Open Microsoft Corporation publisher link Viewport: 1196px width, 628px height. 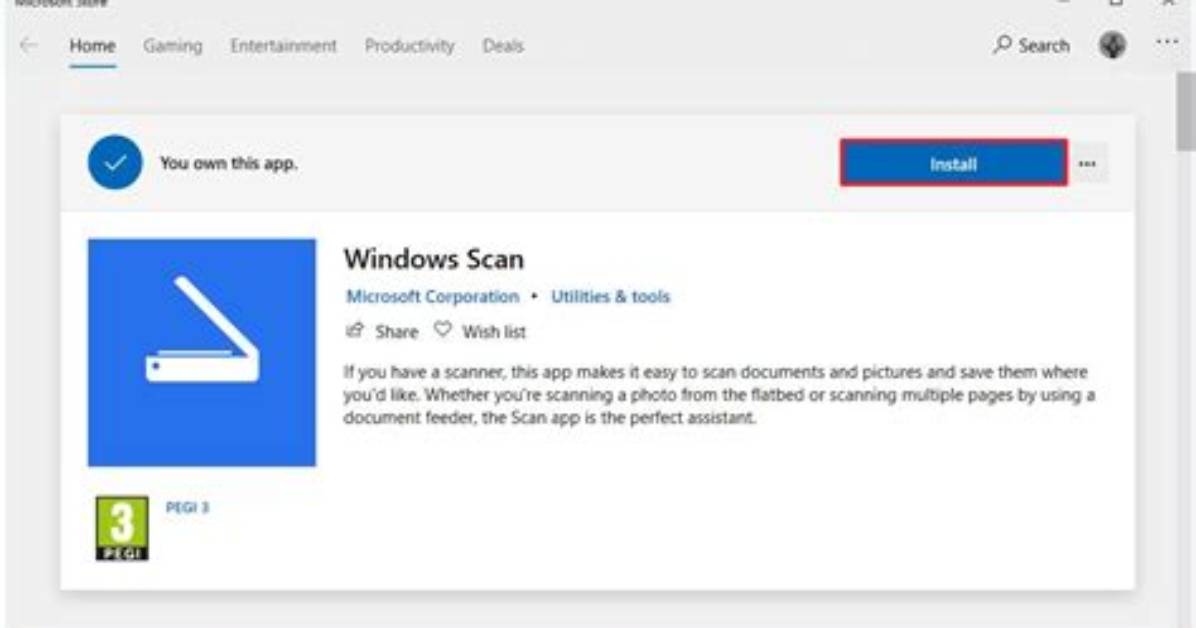point(432,297)
